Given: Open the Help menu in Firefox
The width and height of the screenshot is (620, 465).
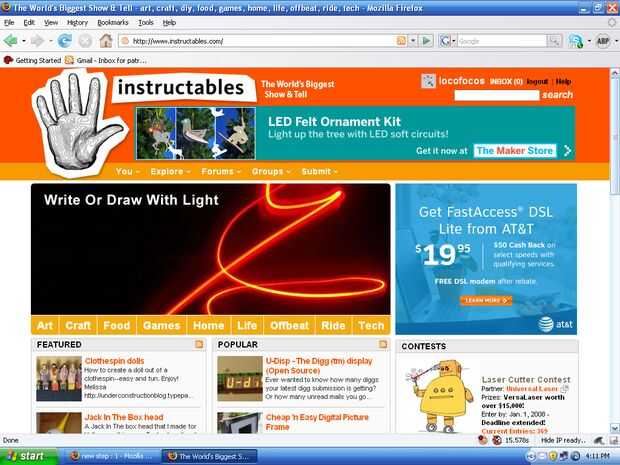Looking at the screenshot, I should click(x=169, y=23).
